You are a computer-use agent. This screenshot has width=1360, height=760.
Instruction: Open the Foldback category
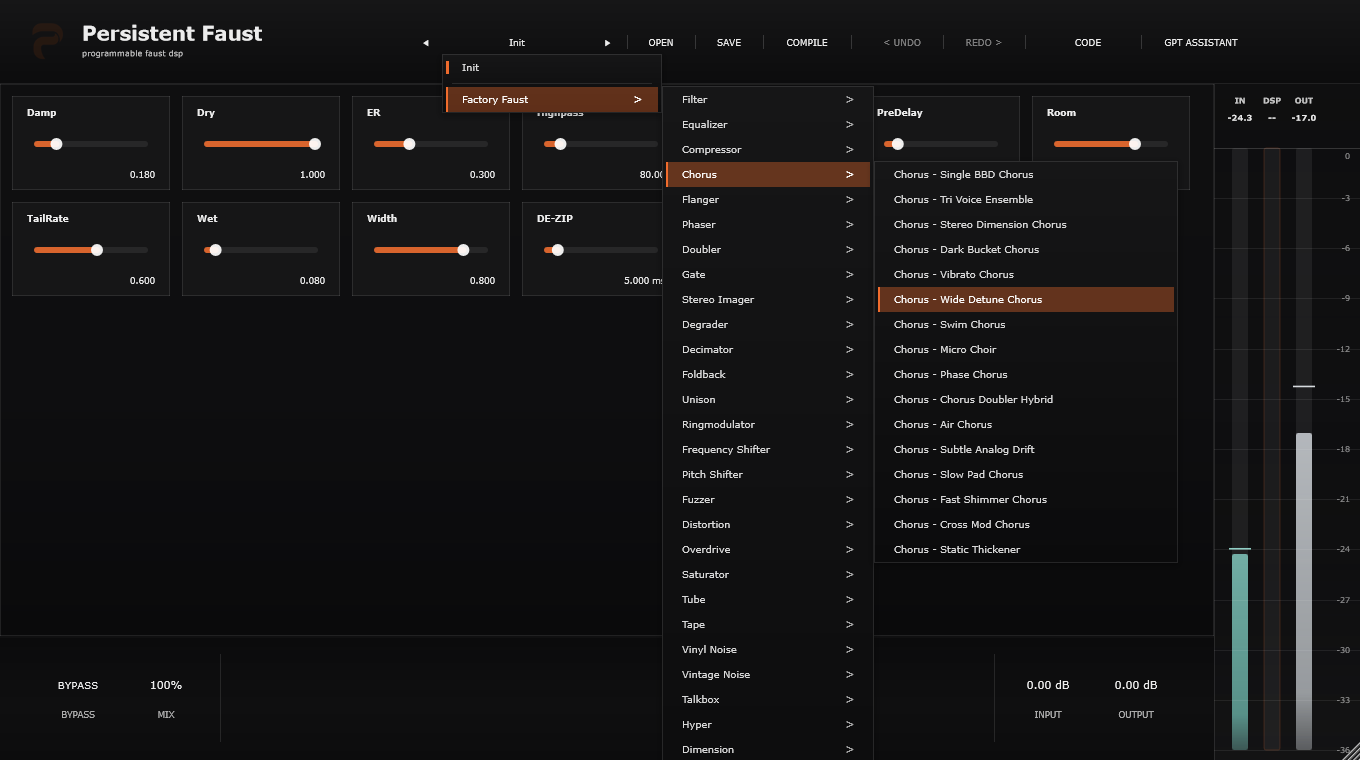pos(768,375)
